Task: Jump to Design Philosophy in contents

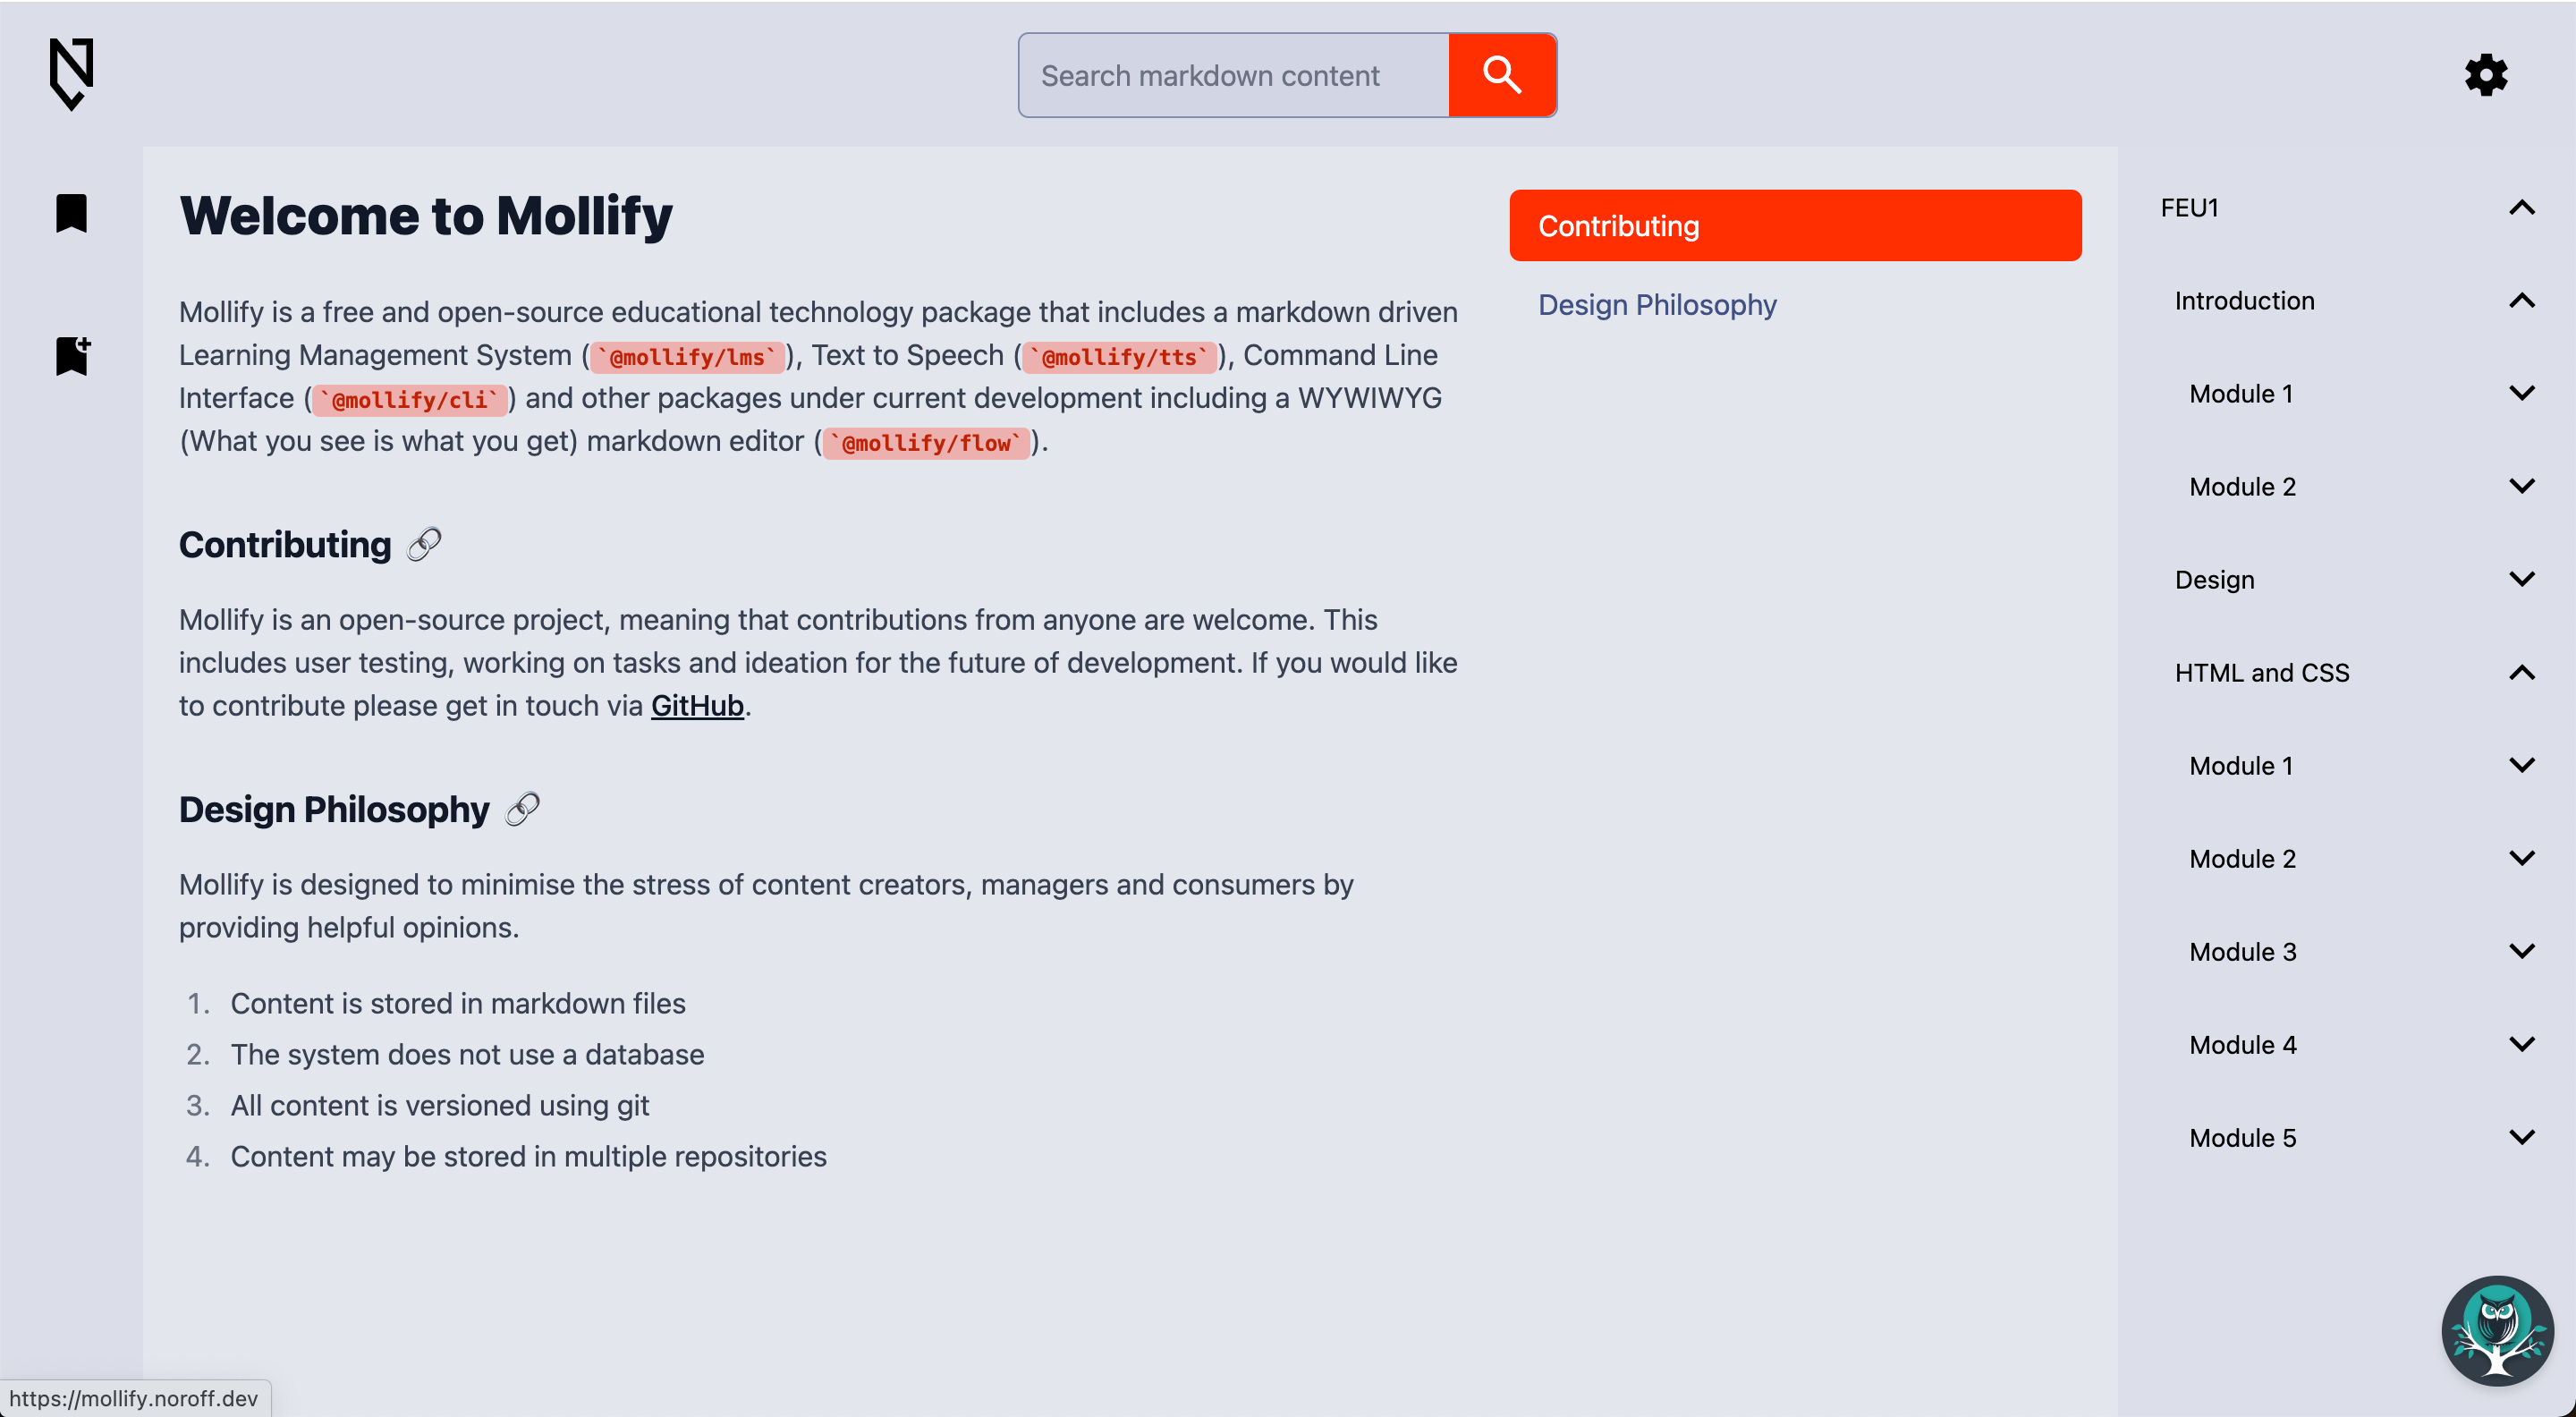Action: [1656, 305]
